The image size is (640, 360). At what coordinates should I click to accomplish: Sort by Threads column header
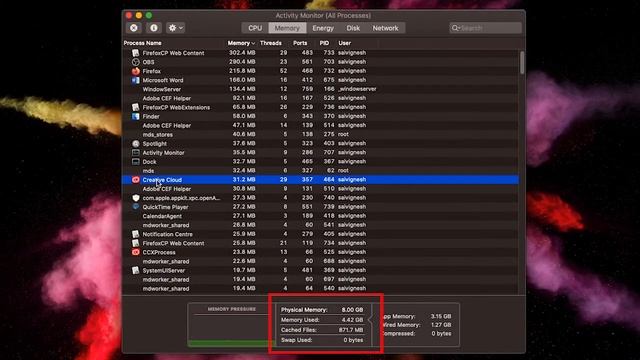[x=271, y=43]
